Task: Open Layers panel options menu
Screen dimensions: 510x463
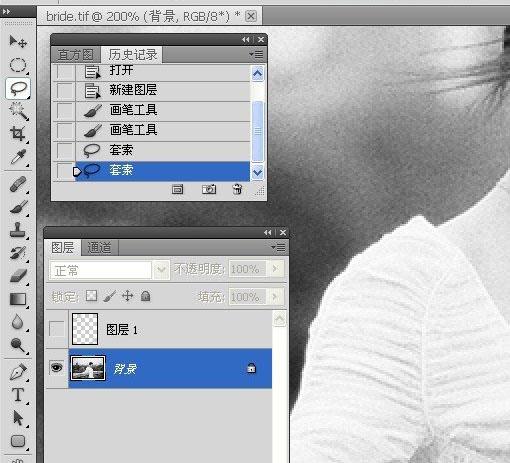Action: tap(278, 247)
